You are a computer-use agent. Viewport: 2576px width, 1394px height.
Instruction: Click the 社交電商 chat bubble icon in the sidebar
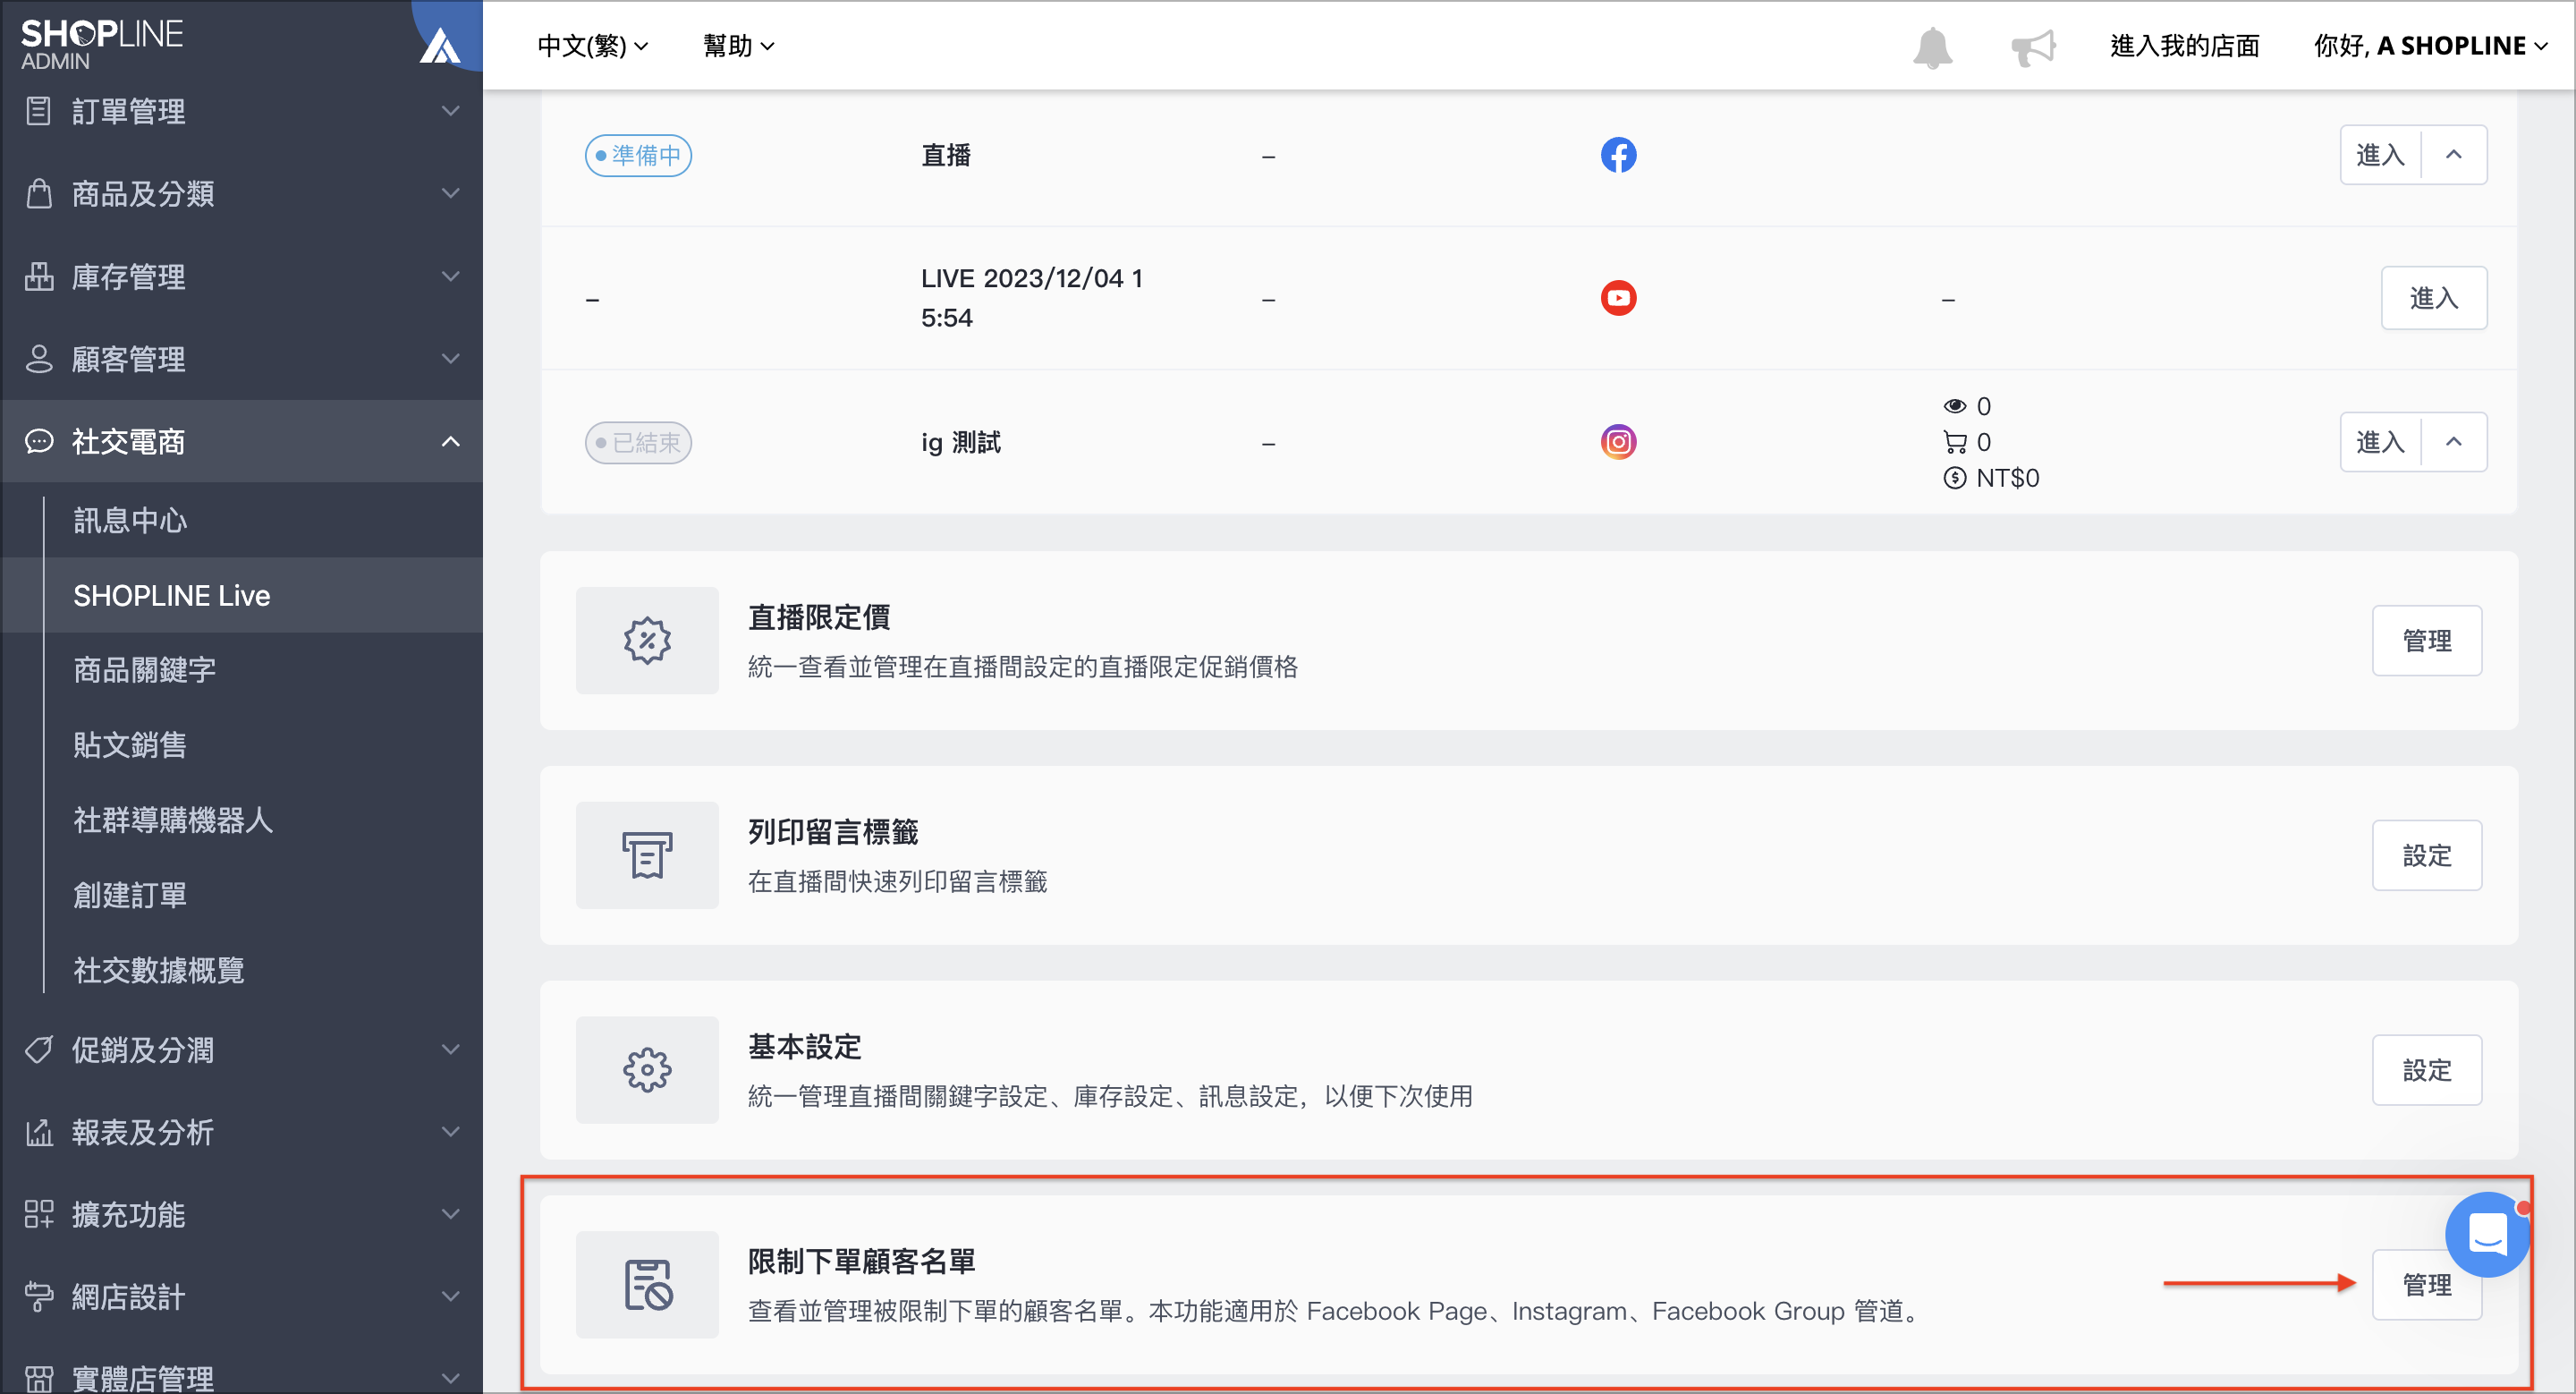pos(38,441)
